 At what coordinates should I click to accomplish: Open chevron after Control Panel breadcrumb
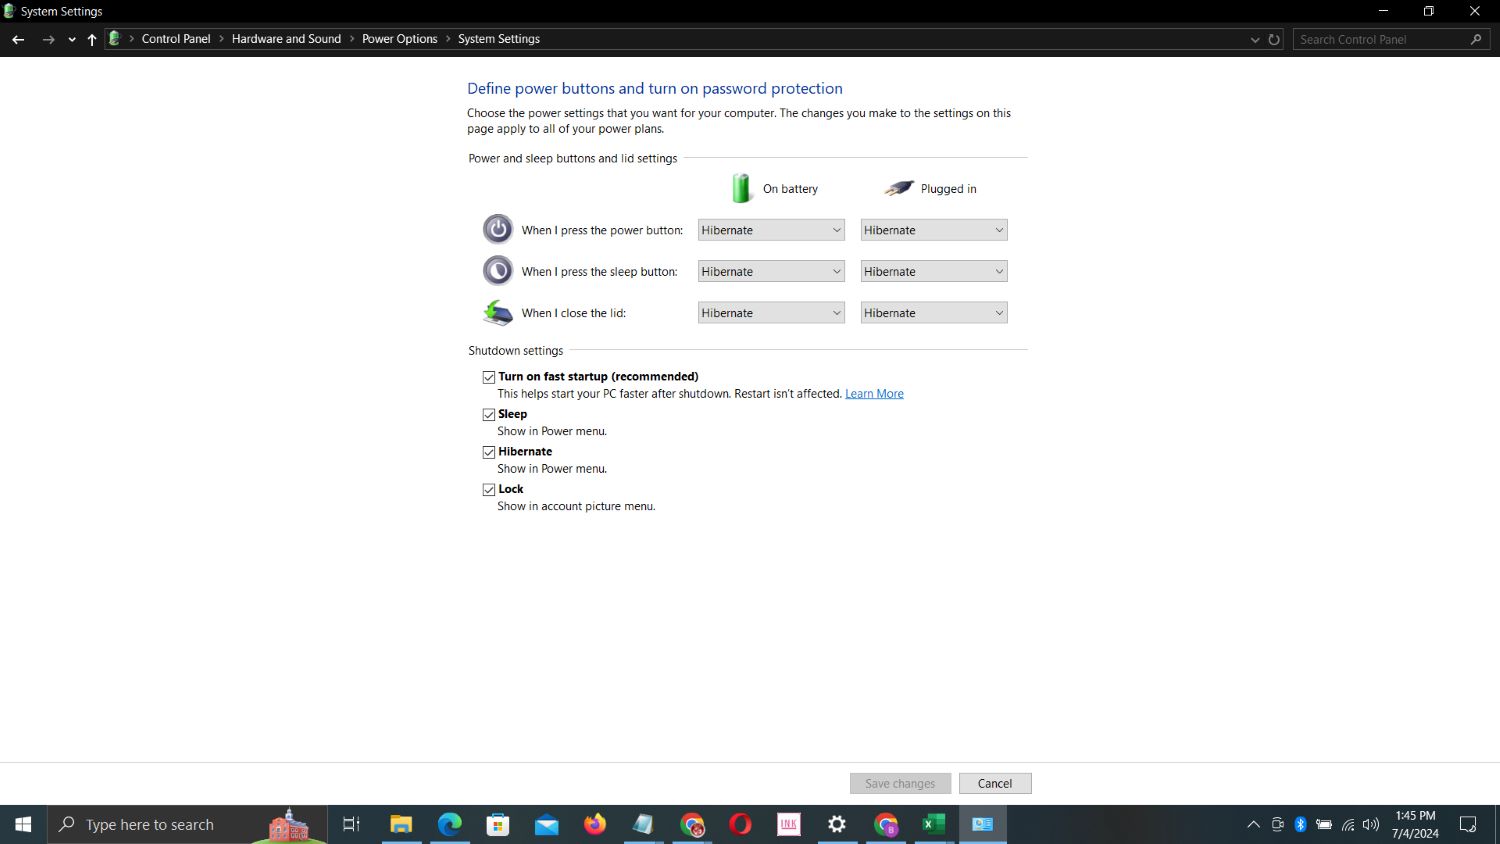(221, 39)
